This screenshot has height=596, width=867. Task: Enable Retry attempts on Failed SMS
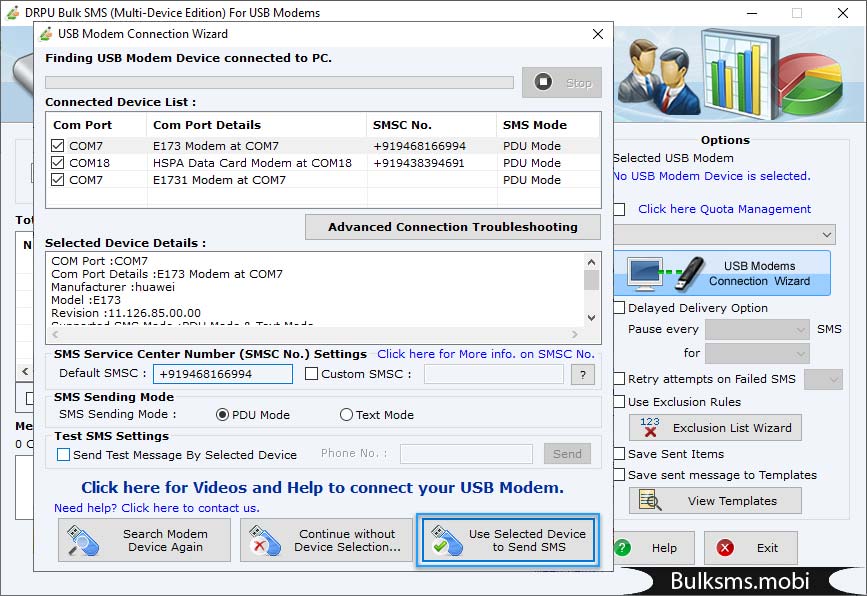tap(619, 379)
